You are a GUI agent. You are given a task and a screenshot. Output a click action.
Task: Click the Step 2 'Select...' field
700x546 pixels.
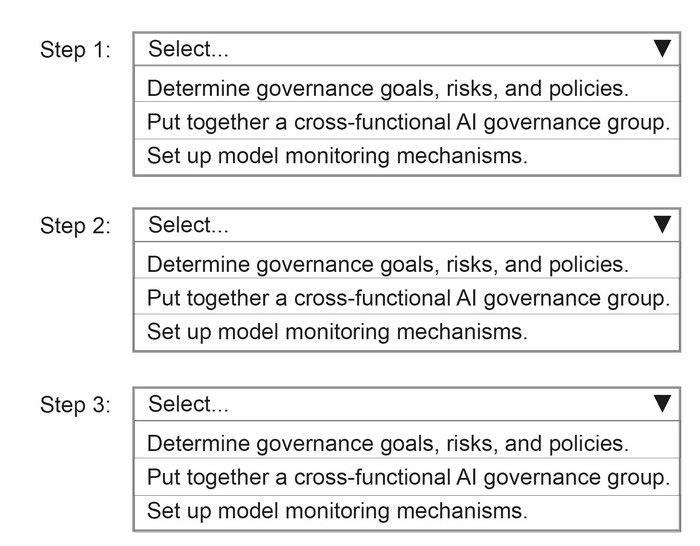click(407, 225)
